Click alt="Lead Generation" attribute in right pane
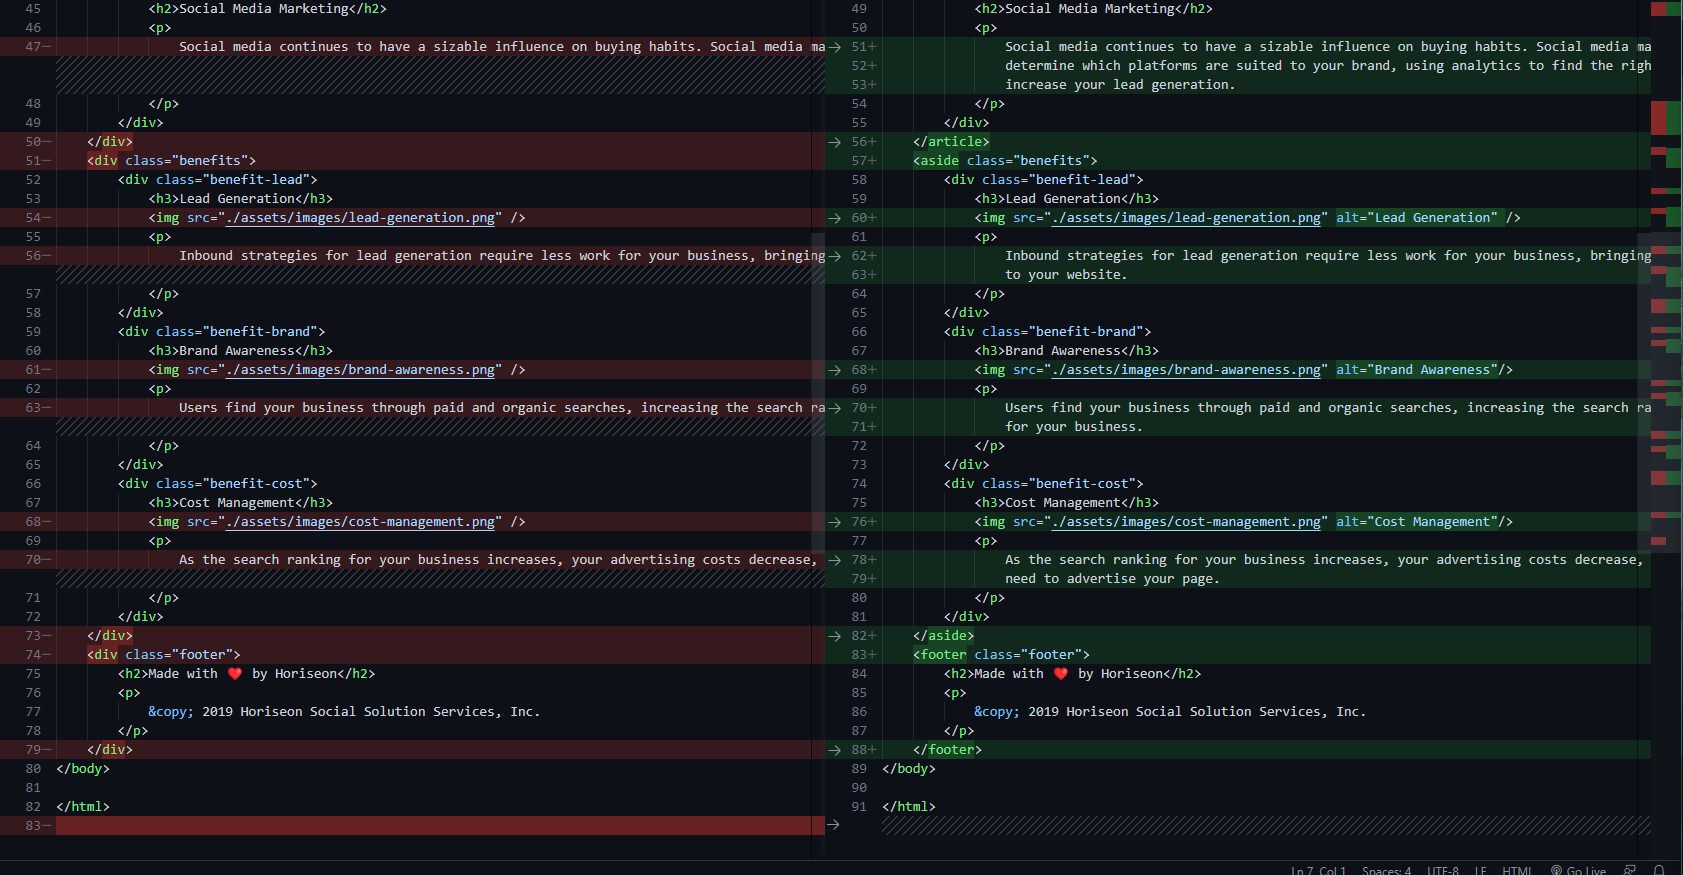 coord(1417,218)
